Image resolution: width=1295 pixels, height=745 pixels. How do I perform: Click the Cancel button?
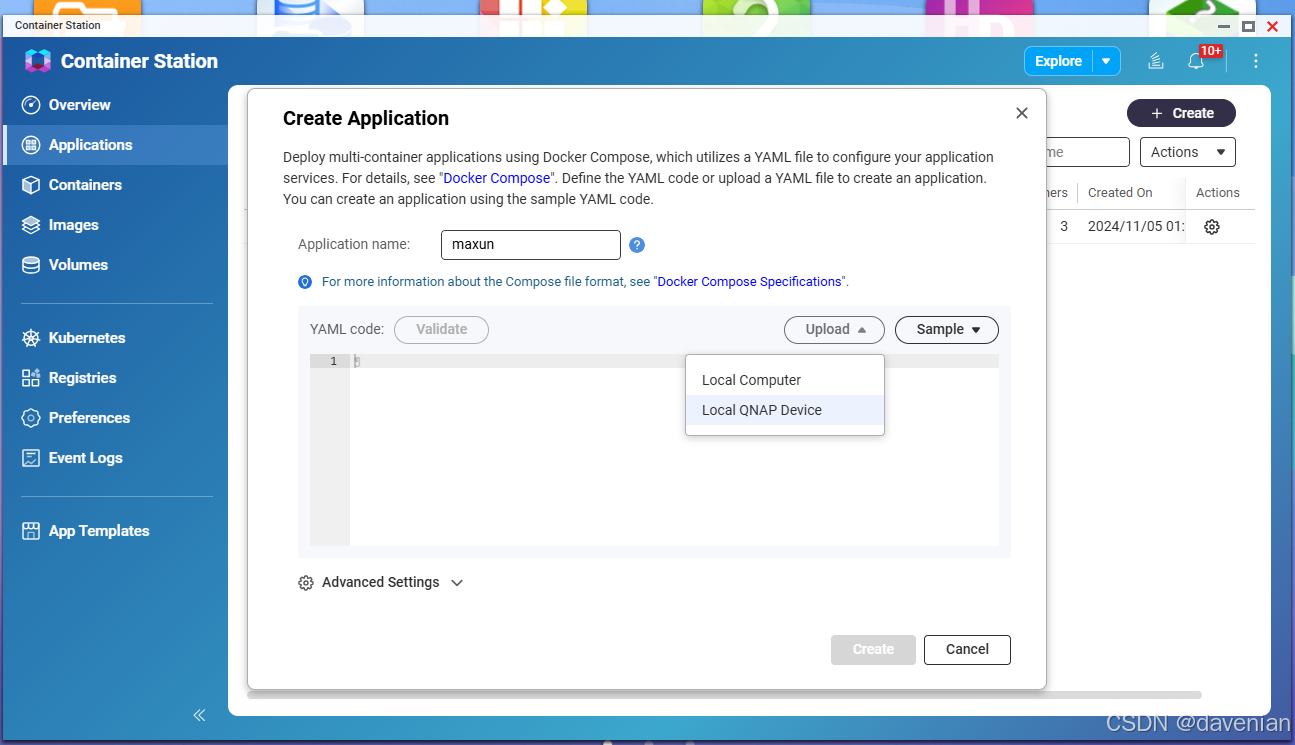point(967,649)
